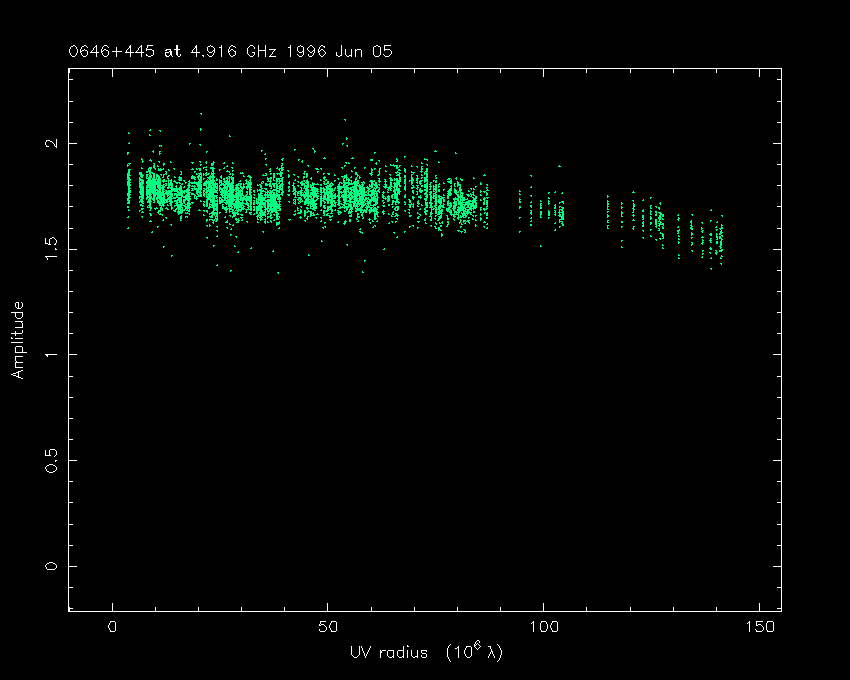850x680 pixels.
Task: Select the 4.916 GHz frequency text
Action: [x=218, y=51]
